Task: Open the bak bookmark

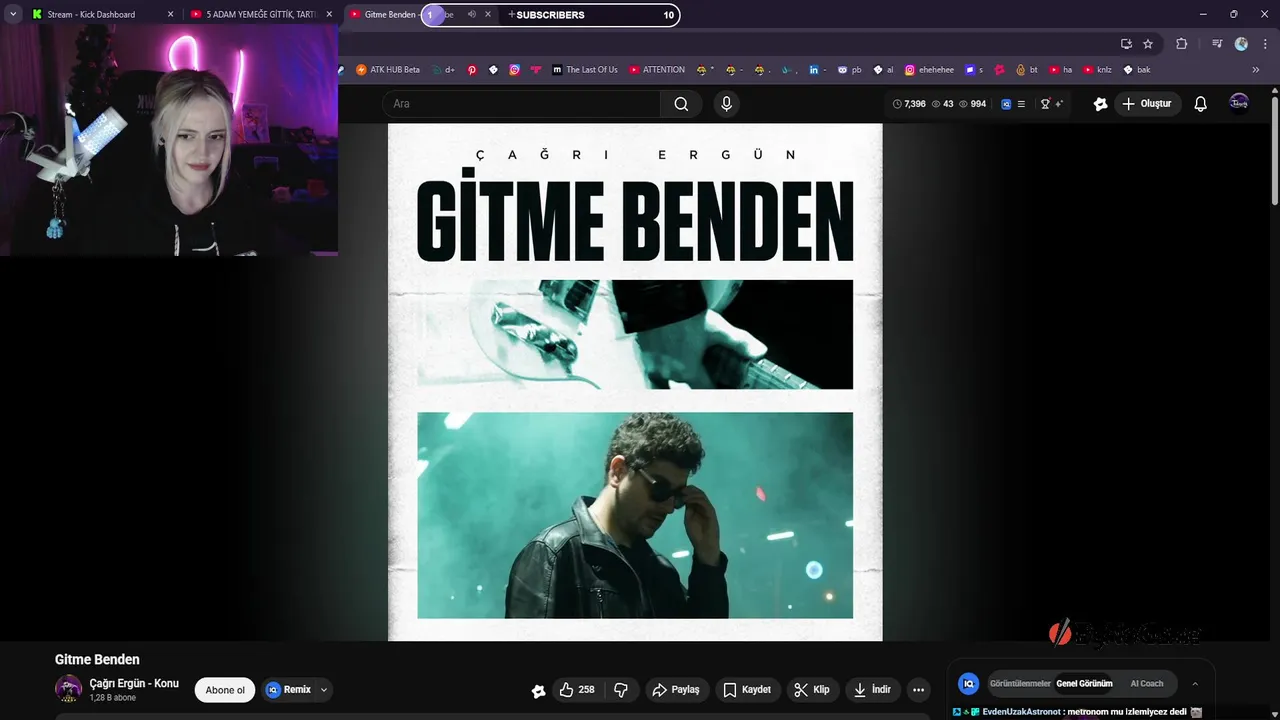Action: pos(1137,70)
